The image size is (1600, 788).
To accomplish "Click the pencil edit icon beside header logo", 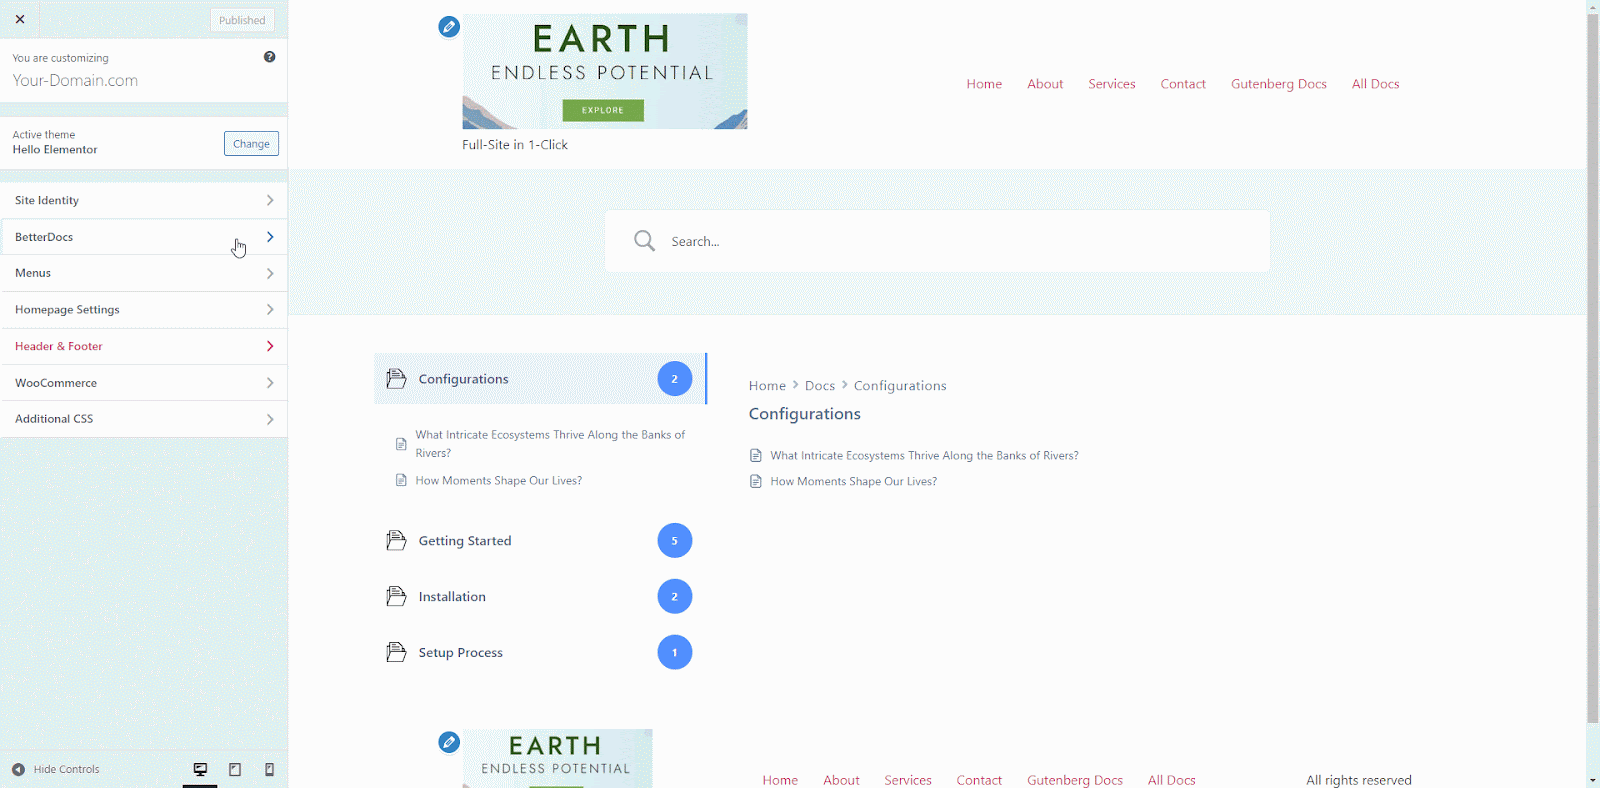I will [x=449, y=27].
